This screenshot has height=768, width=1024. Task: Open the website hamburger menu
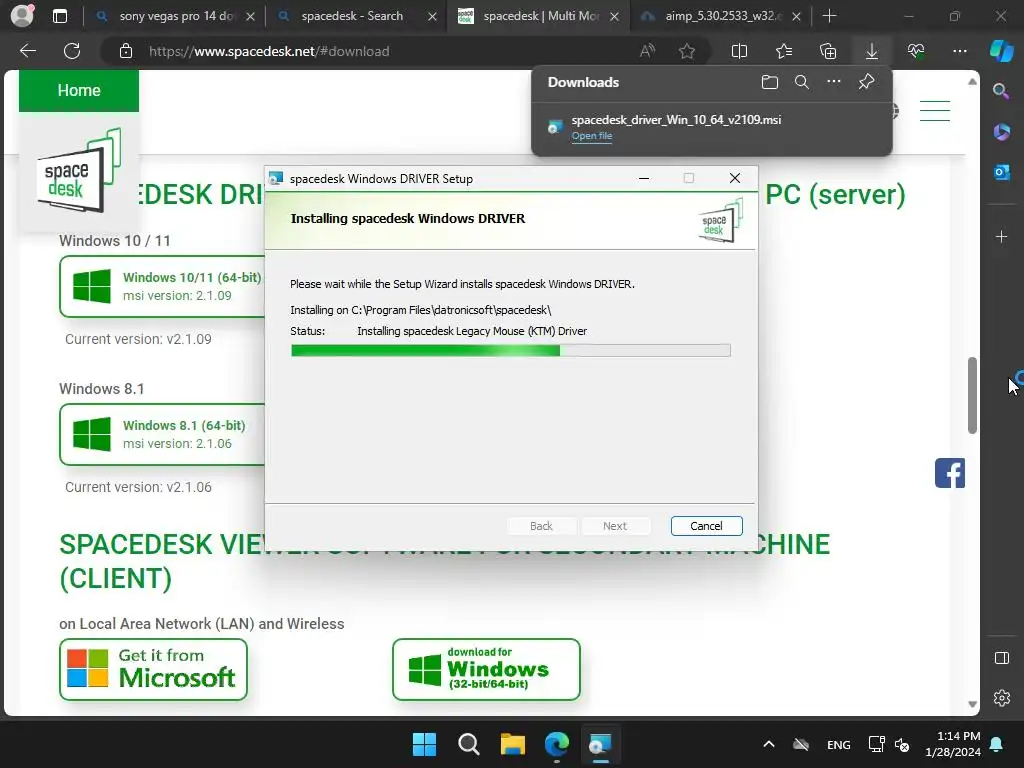pyautogui.click(x=935, y=111)
